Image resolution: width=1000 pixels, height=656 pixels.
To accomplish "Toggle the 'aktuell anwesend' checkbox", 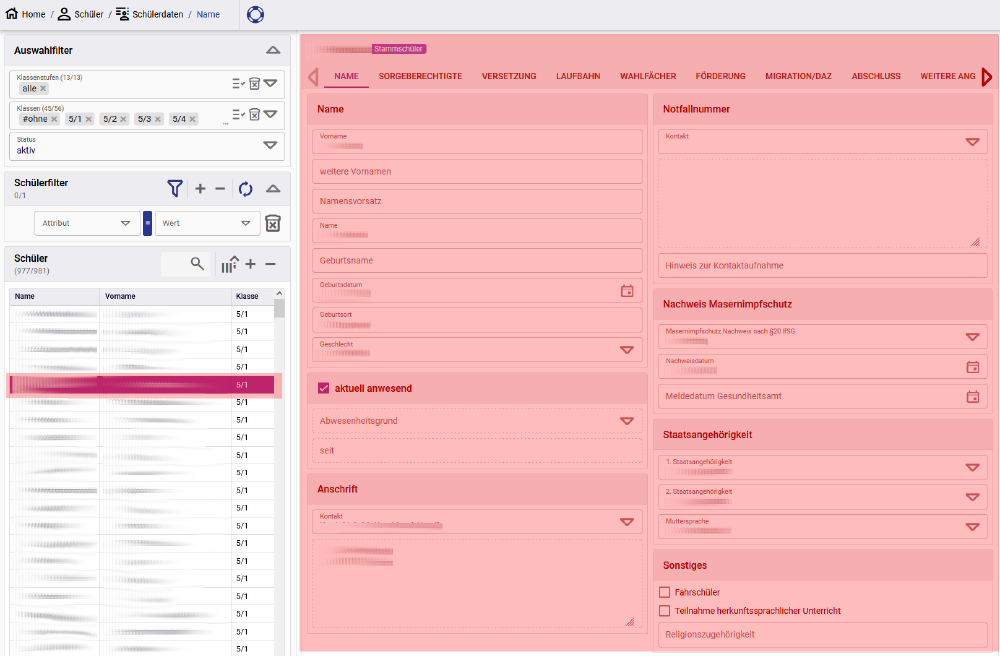I will 323,388.
